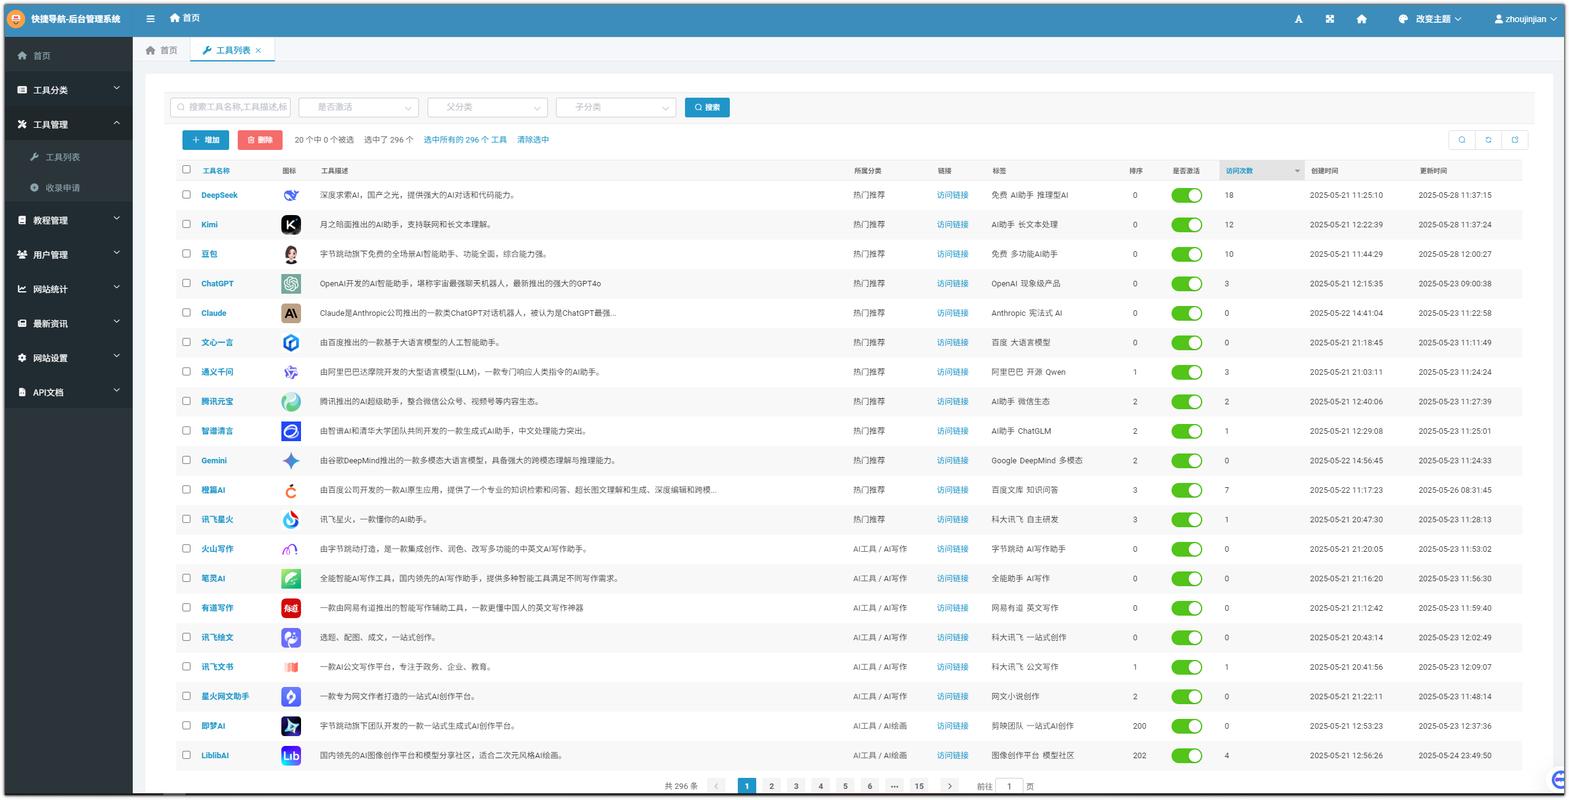Image resolution: width=1569 pixels, height=800 pixels.
Task: Check the checkbox for the ChatGPT row
Action: tap(186, 283)
